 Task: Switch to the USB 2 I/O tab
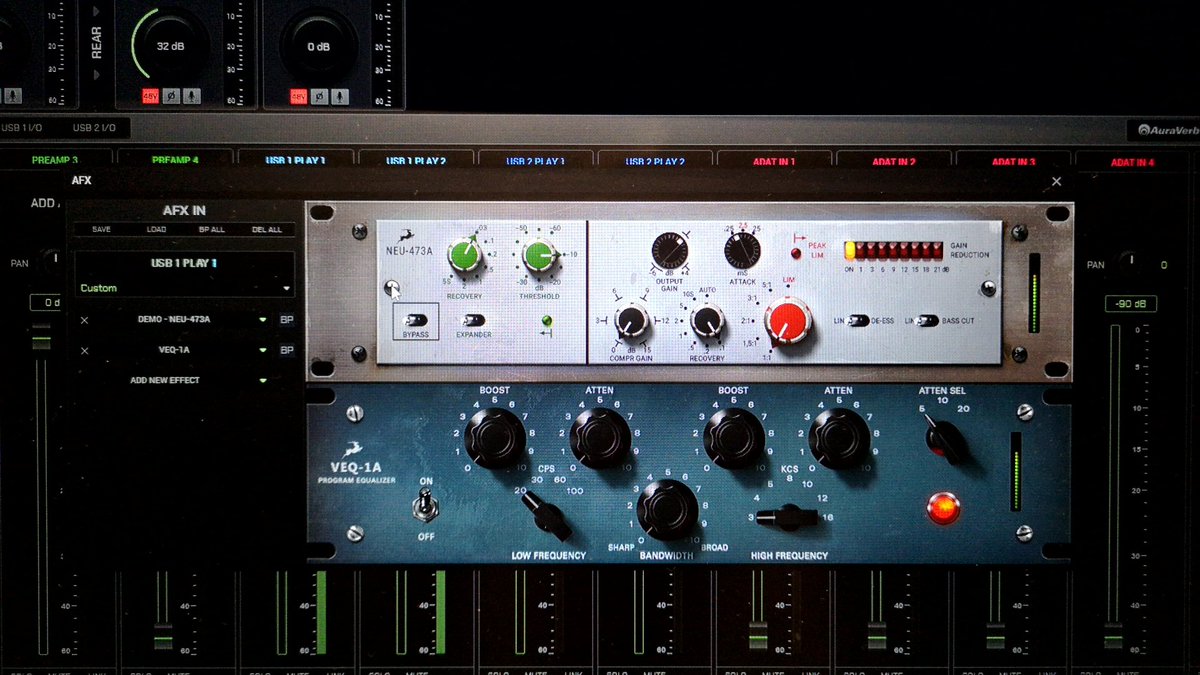[94, 128]
